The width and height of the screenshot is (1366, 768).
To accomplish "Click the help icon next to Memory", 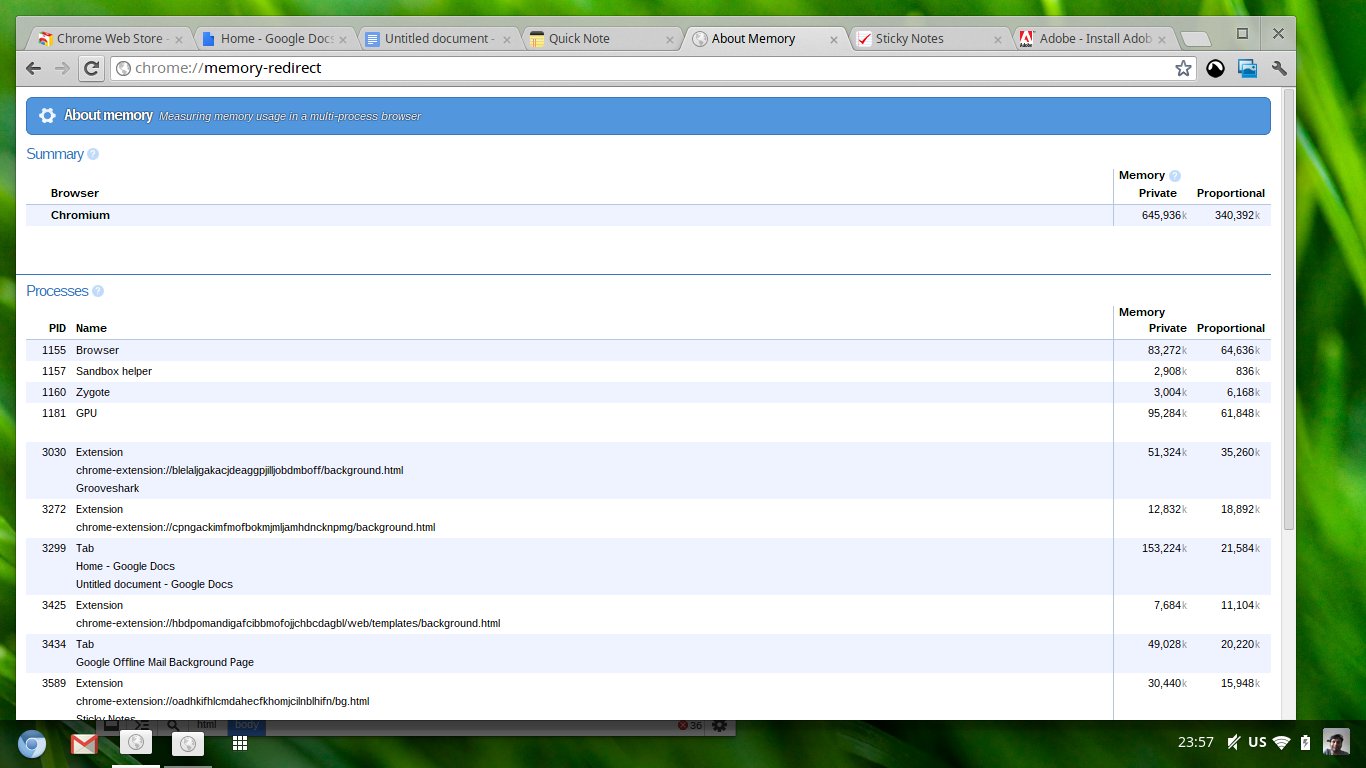I will coord(1175,176).
